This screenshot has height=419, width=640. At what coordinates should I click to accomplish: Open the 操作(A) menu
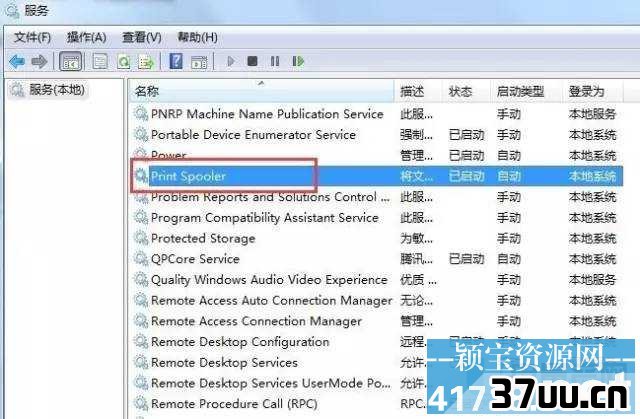[87, 38]
